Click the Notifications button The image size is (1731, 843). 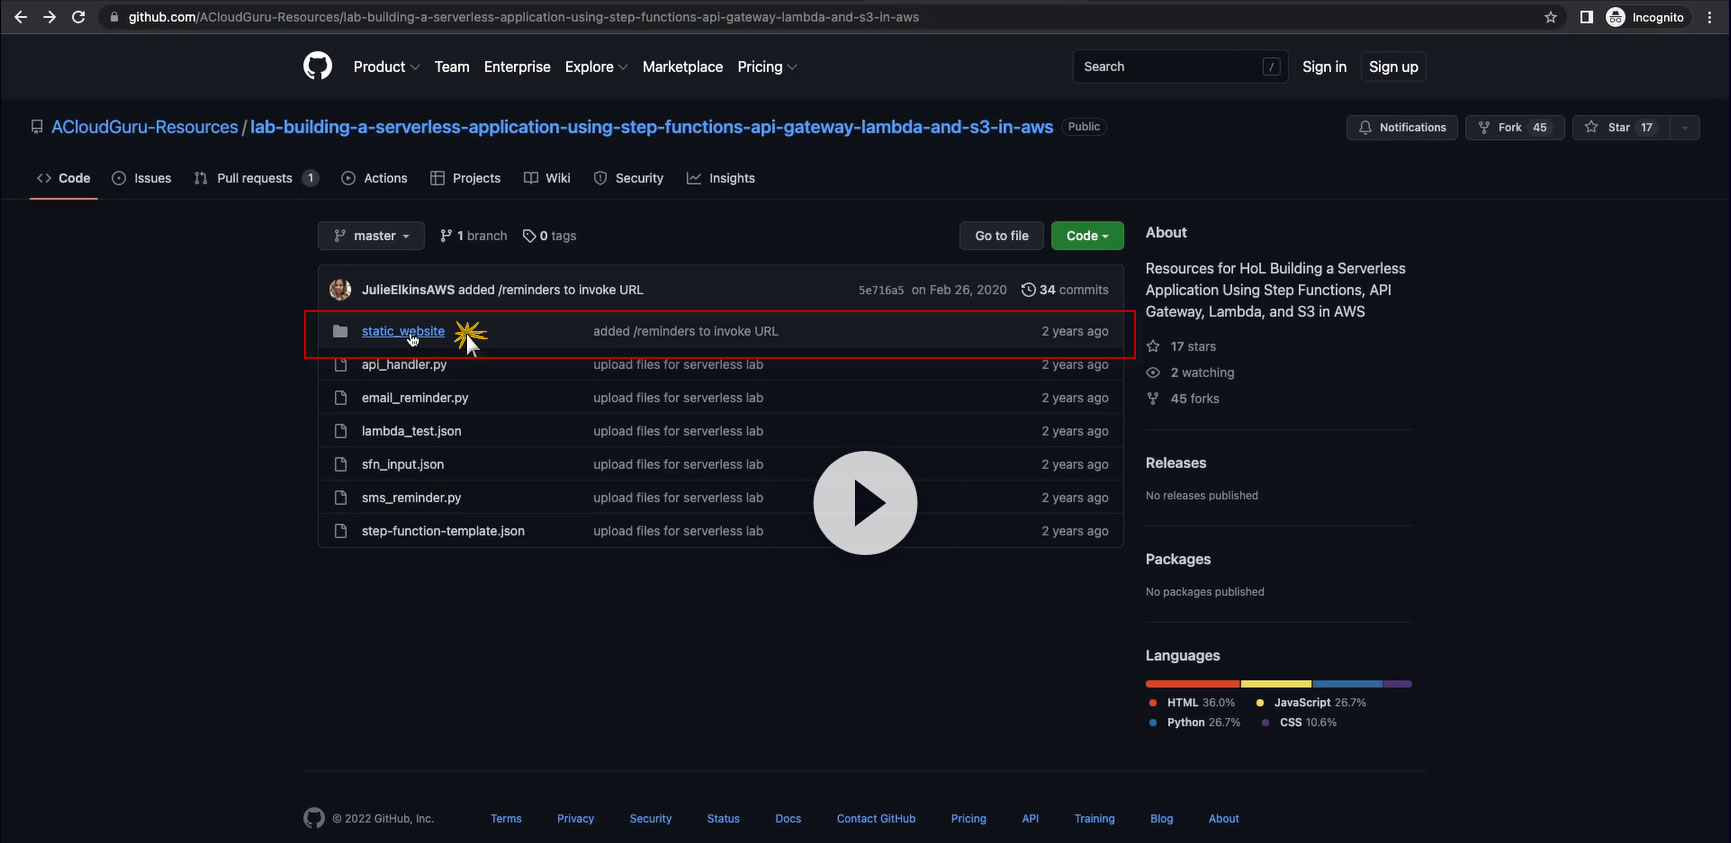coord(1402,127)
